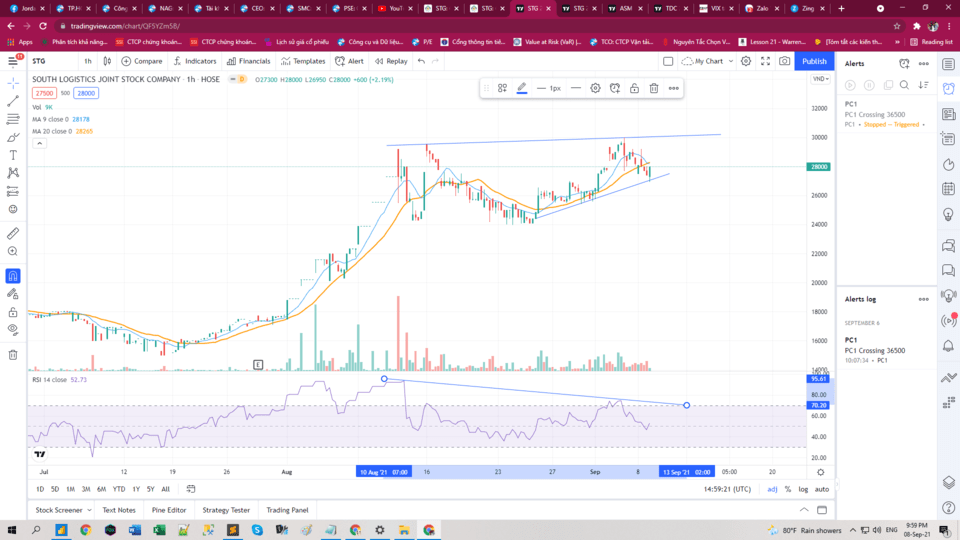The width and height of the screenshot is (960, 540).
Task: Click the blue Publish button
Action: click(x=814, y=61)
